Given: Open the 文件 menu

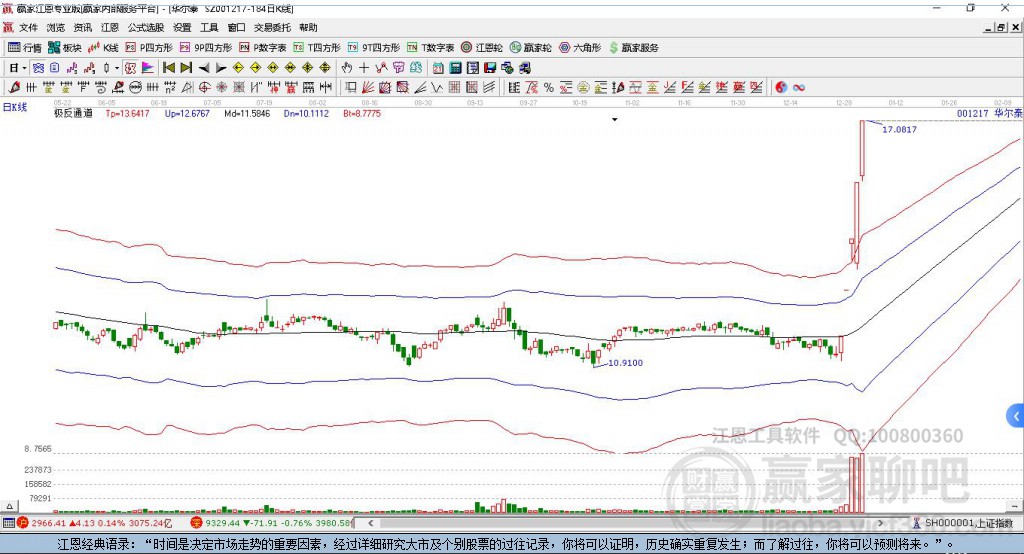Looking at the screenshot, I should click(28, 27).
